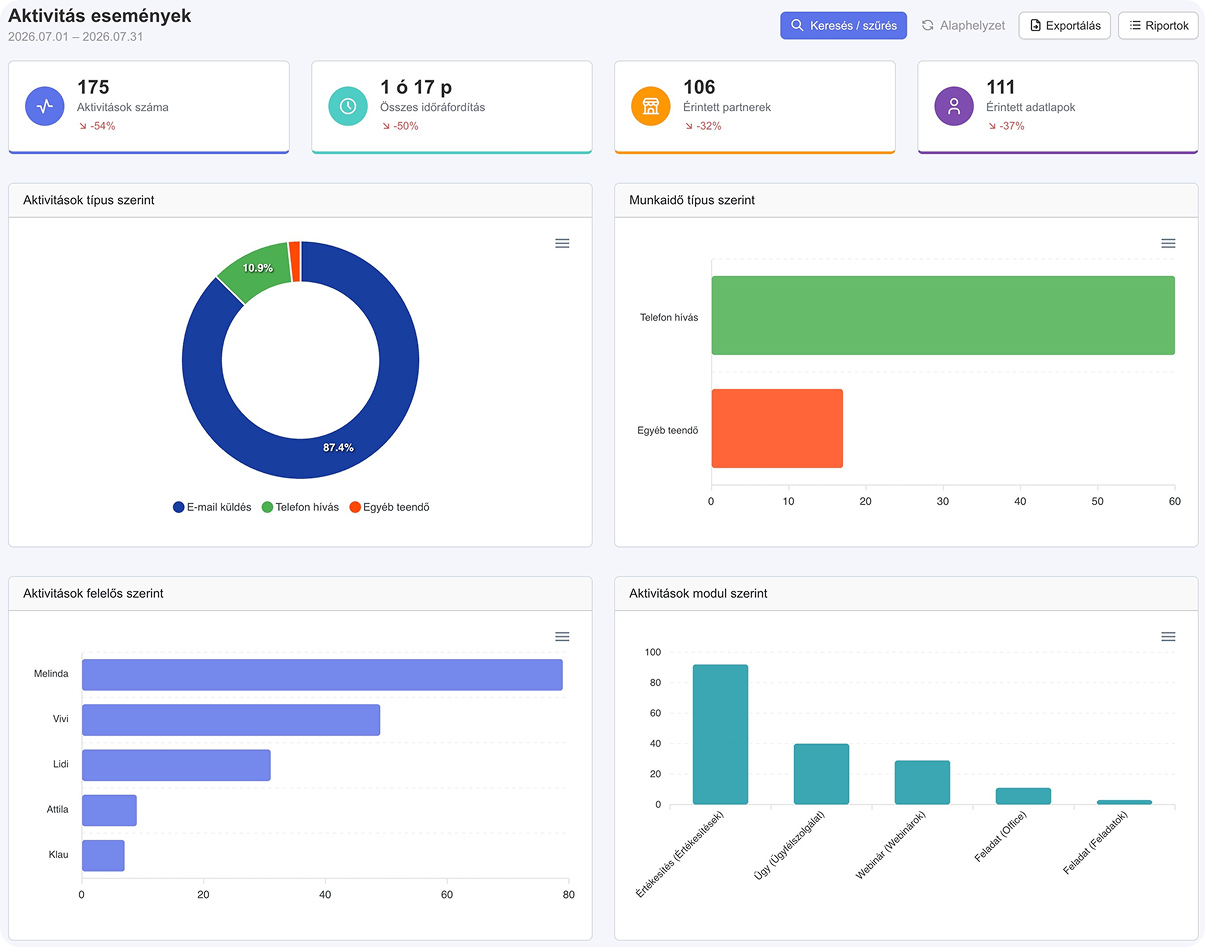Toggle the E-mail küldés legend item
The width and height of the screenshot is (1205, 947).
tap(212, 507)
